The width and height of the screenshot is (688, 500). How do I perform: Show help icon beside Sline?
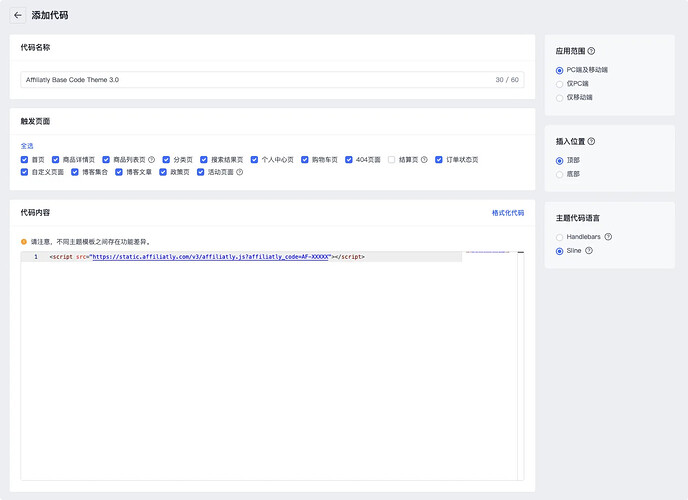click(589, 250)
